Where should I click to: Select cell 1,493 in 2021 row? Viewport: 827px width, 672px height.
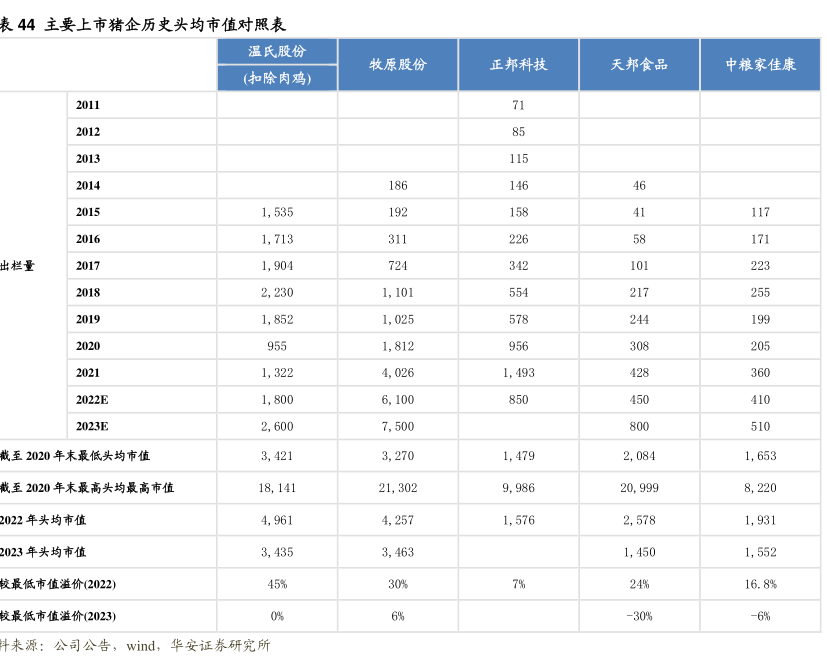click(x=518, y=373)
